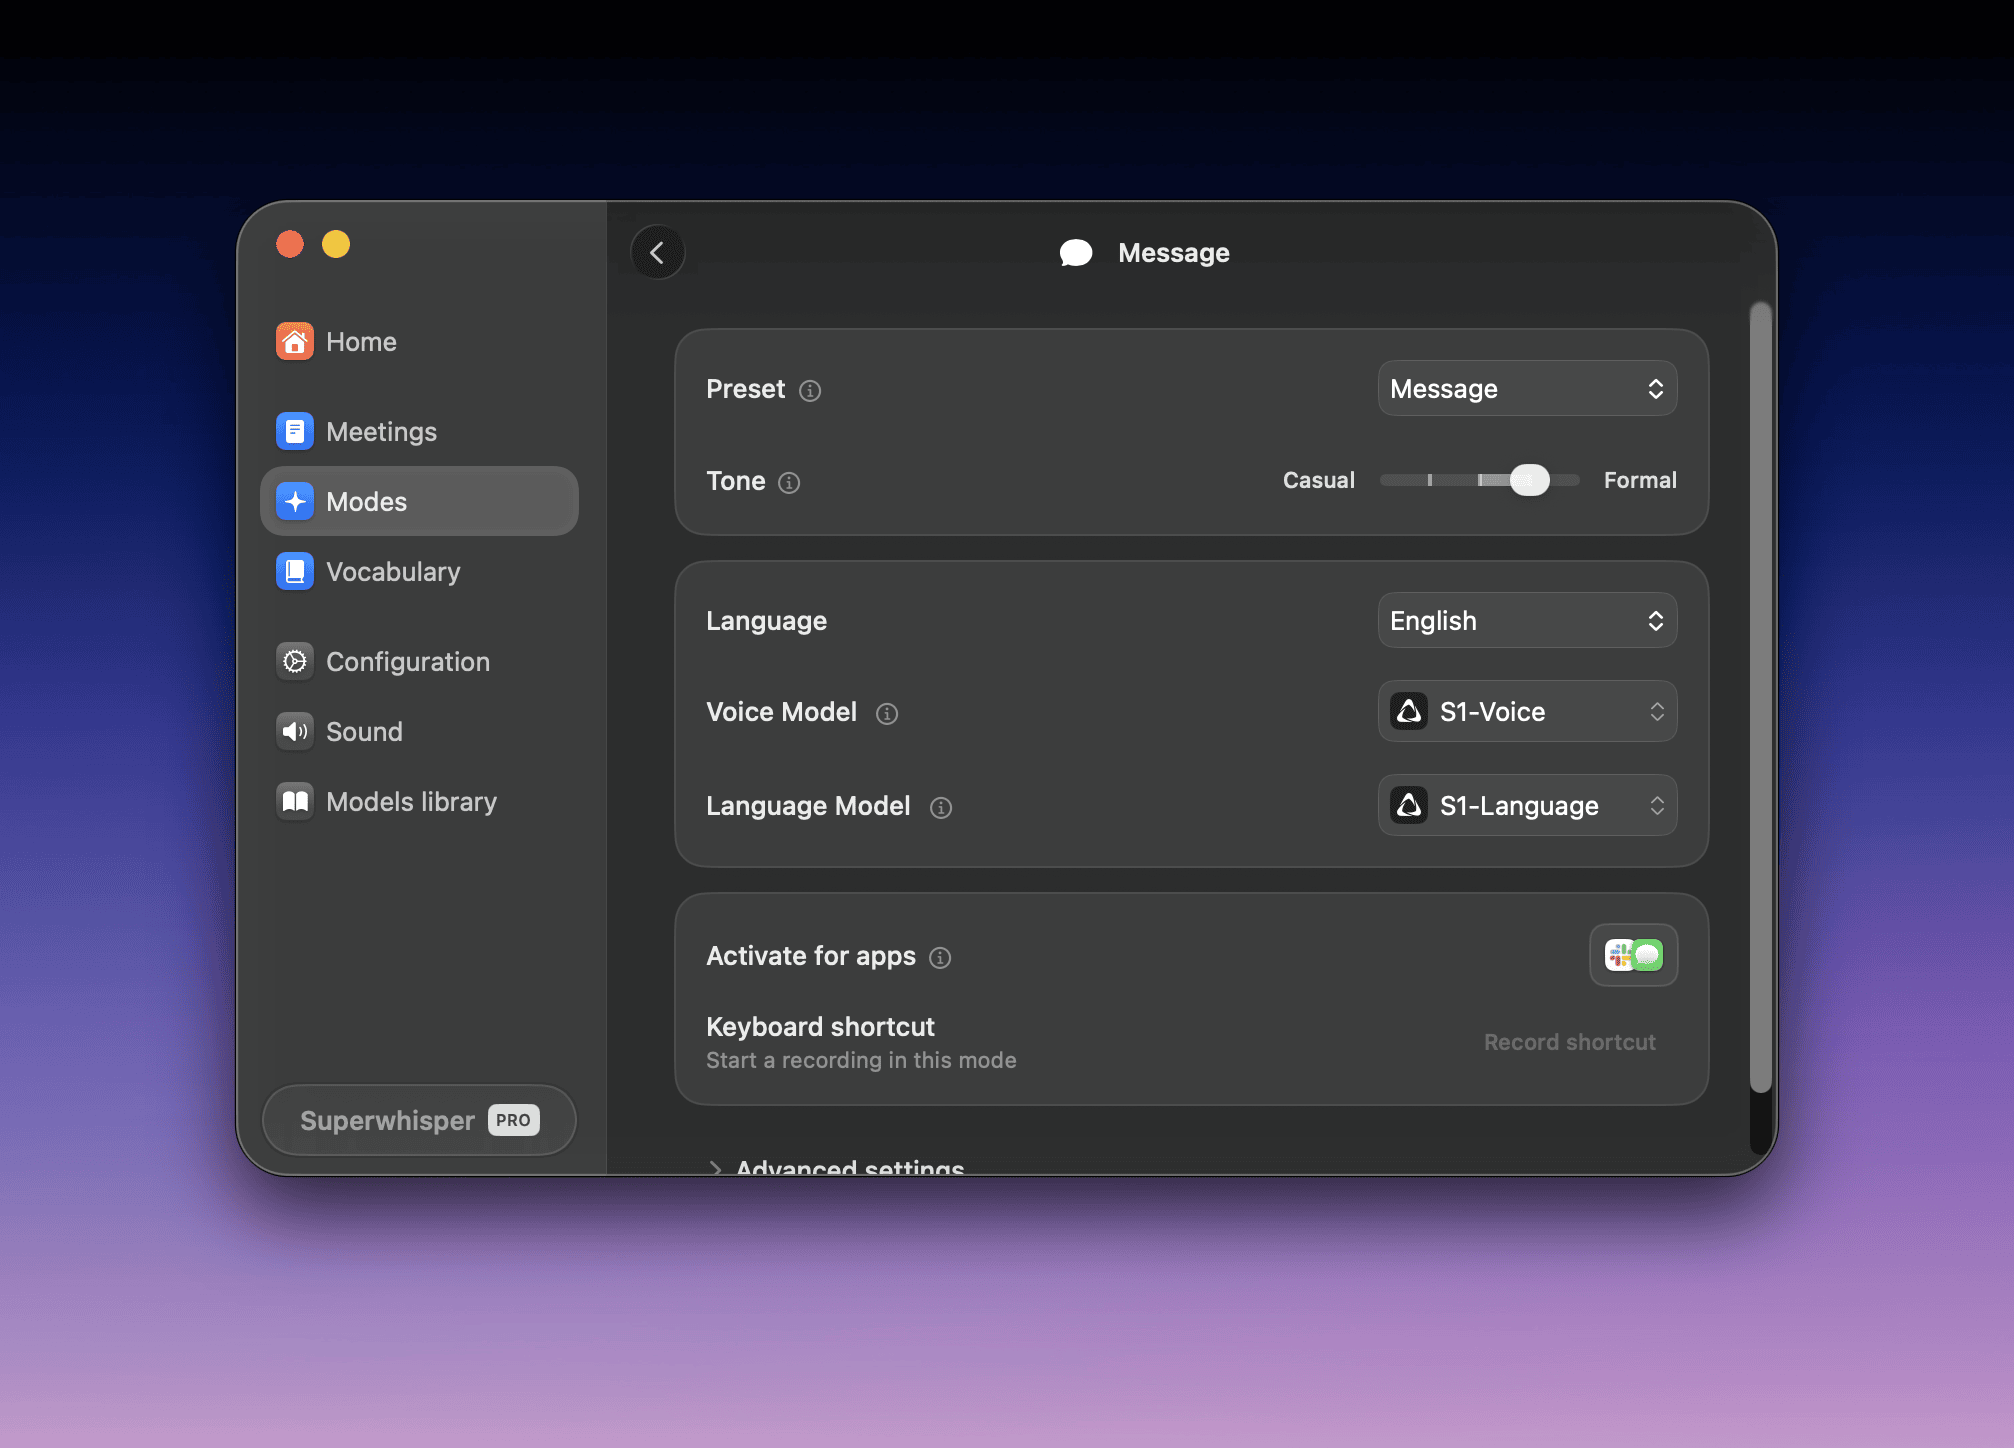
Task: Show info for Voice Model
Action: click(887, 714)
